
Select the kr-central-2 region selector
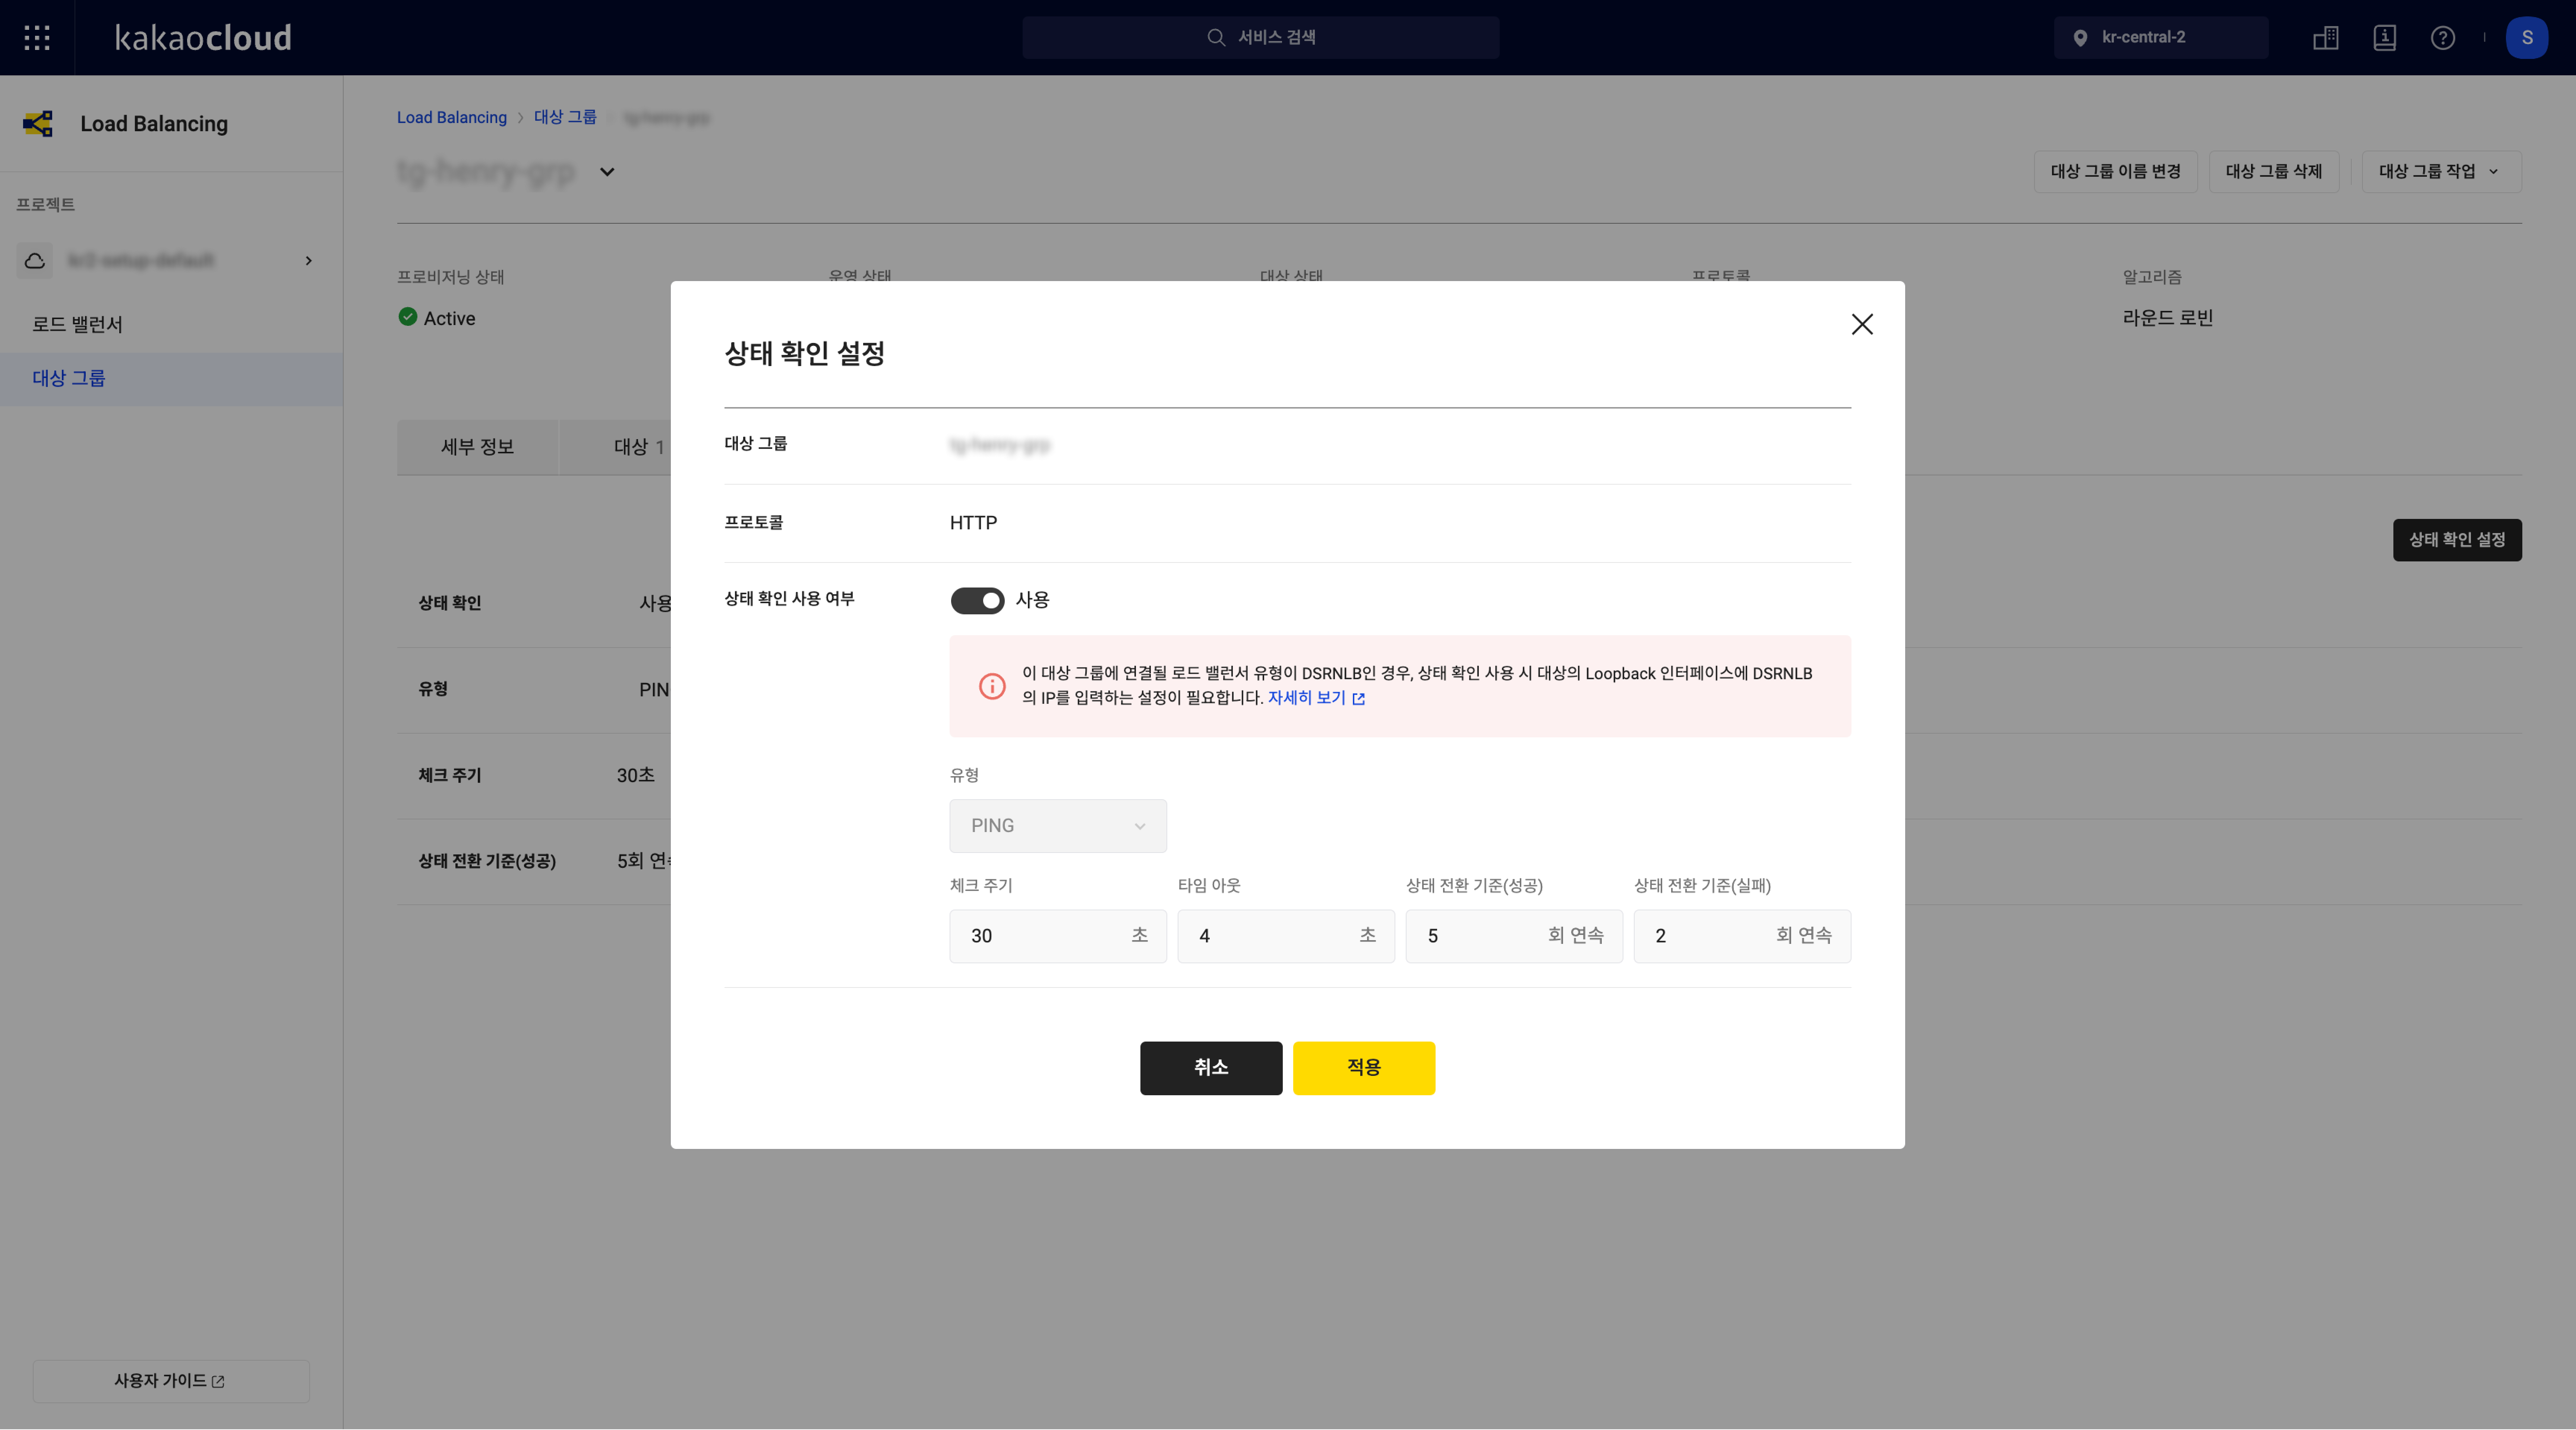click(2161, 38)
